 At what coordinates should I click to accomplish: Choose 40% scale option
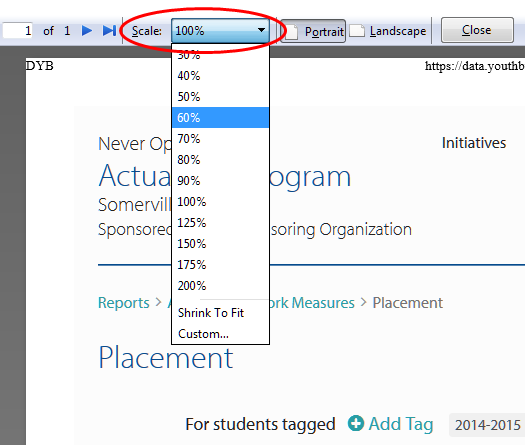click(x=220, y=76)
